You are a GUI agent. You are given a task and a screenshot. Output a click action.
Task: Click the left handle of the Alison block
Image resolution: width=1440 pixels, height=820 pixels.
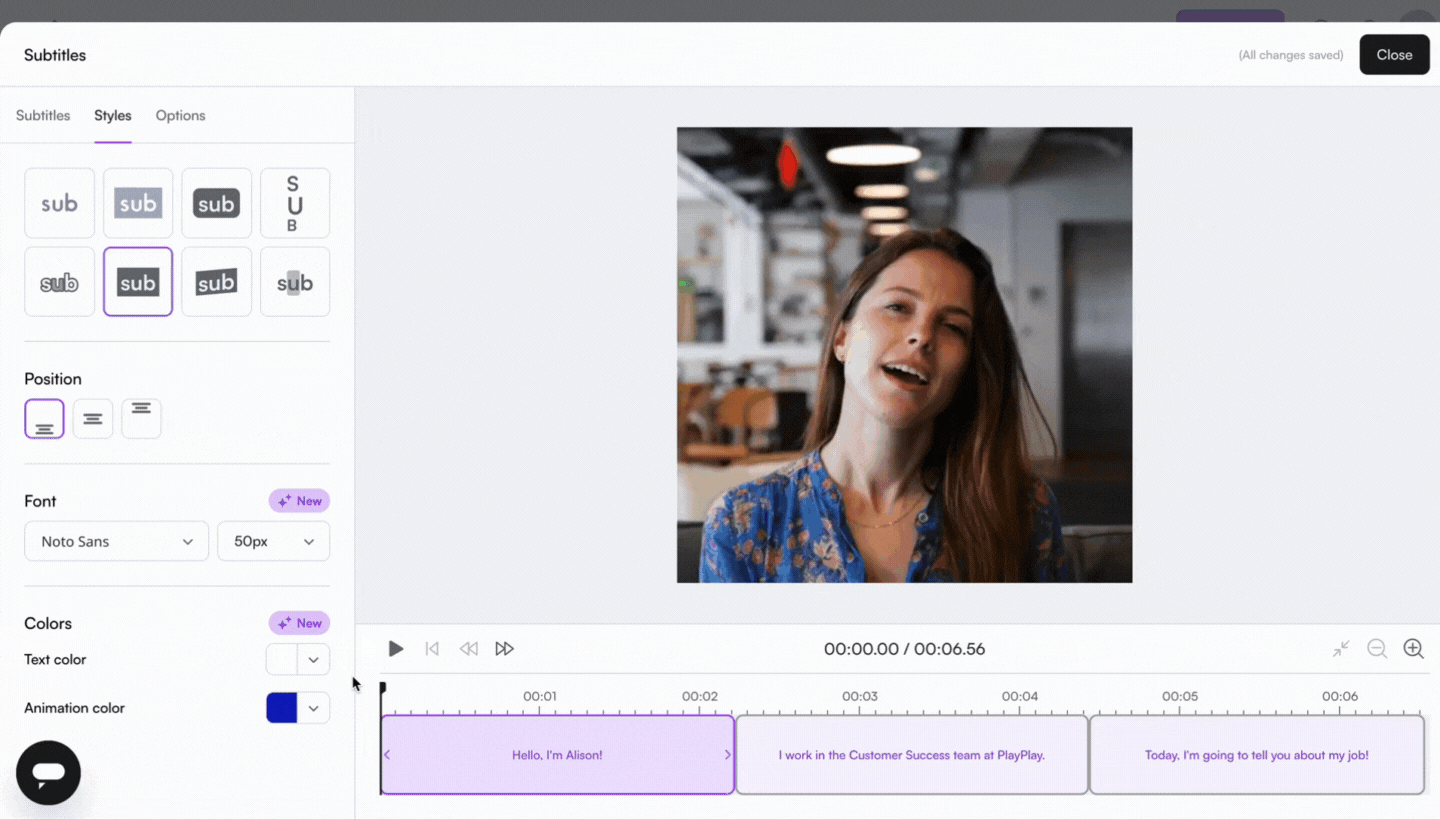coord(387,755)
